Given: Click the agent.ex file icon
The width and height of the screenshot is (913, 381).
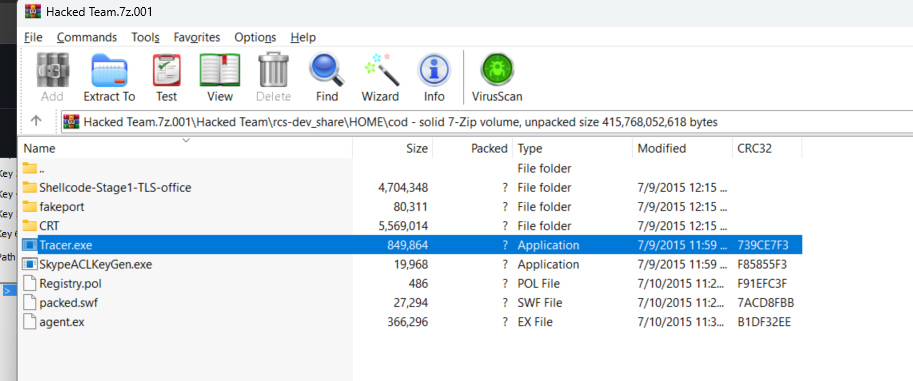Looking at the screenshot, I should point(29,322).
